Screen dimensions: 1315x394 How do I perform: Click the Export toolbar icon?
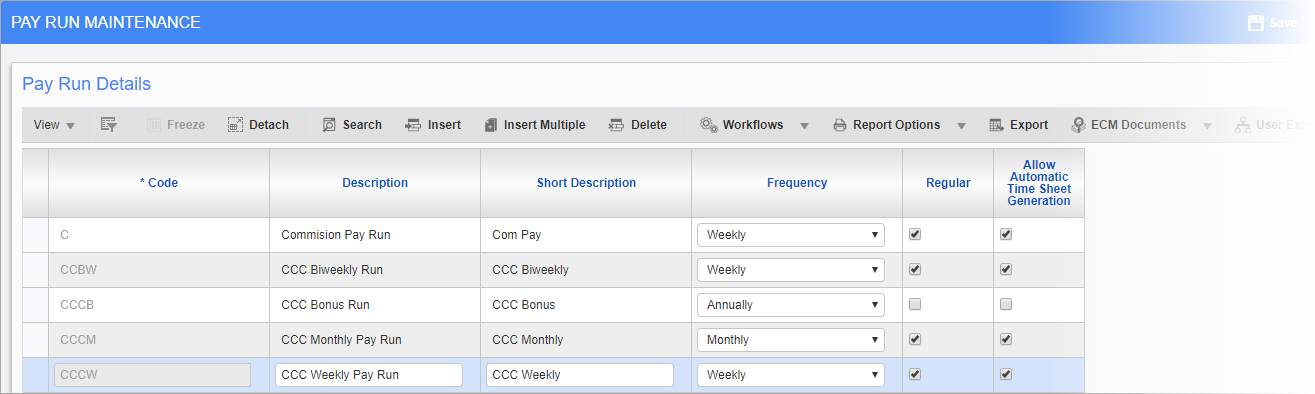996,125
